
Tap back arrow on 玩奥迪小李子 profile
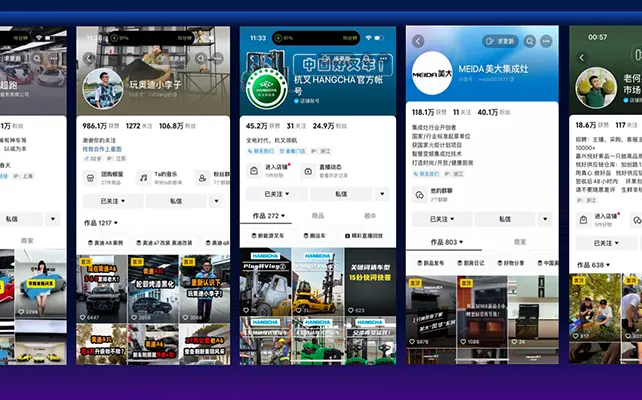point(89,59)
